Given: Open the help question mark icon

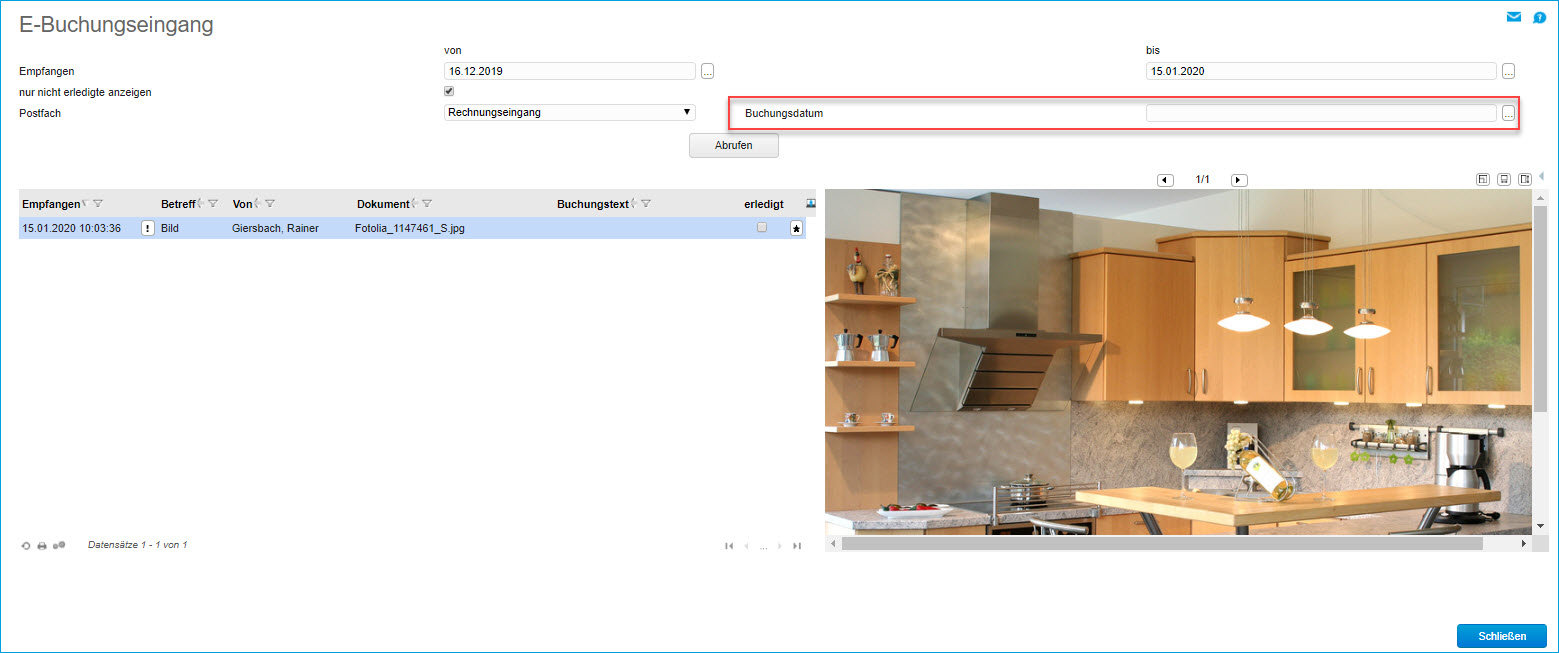Looking at the screenshot, I should coord(1539,17).
